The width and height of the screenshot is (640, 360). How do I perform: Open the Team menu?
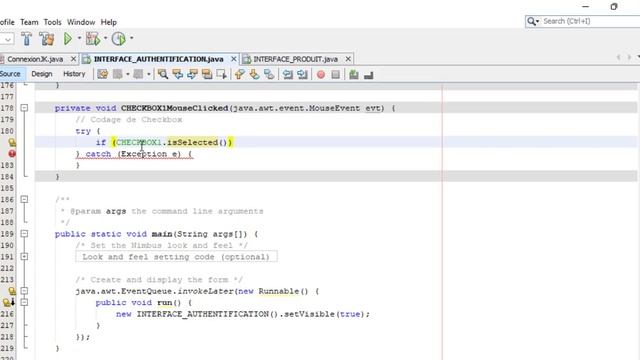[x=29, y=22]
